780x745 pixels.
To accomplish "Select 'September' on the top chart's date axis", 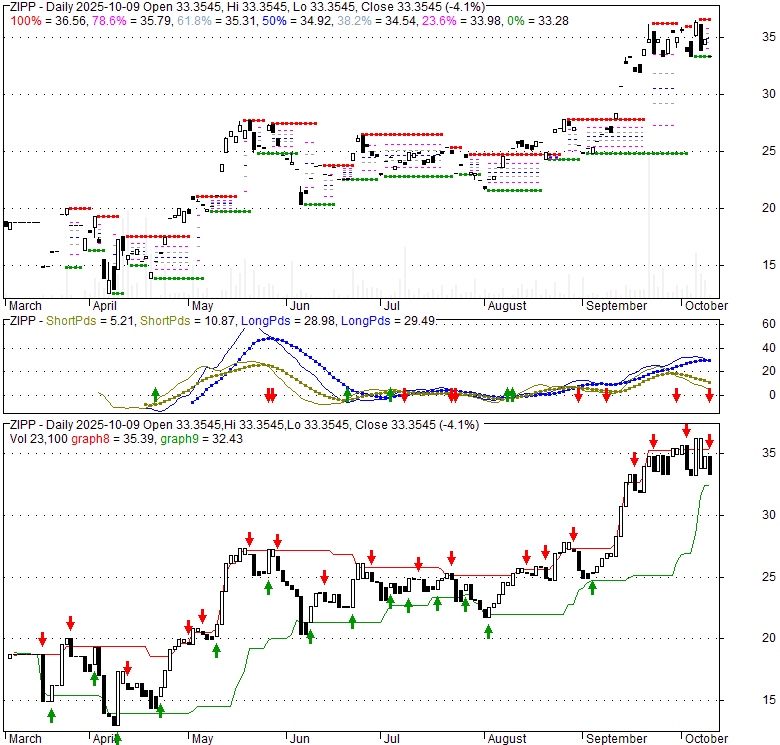I will click(616, 306).
